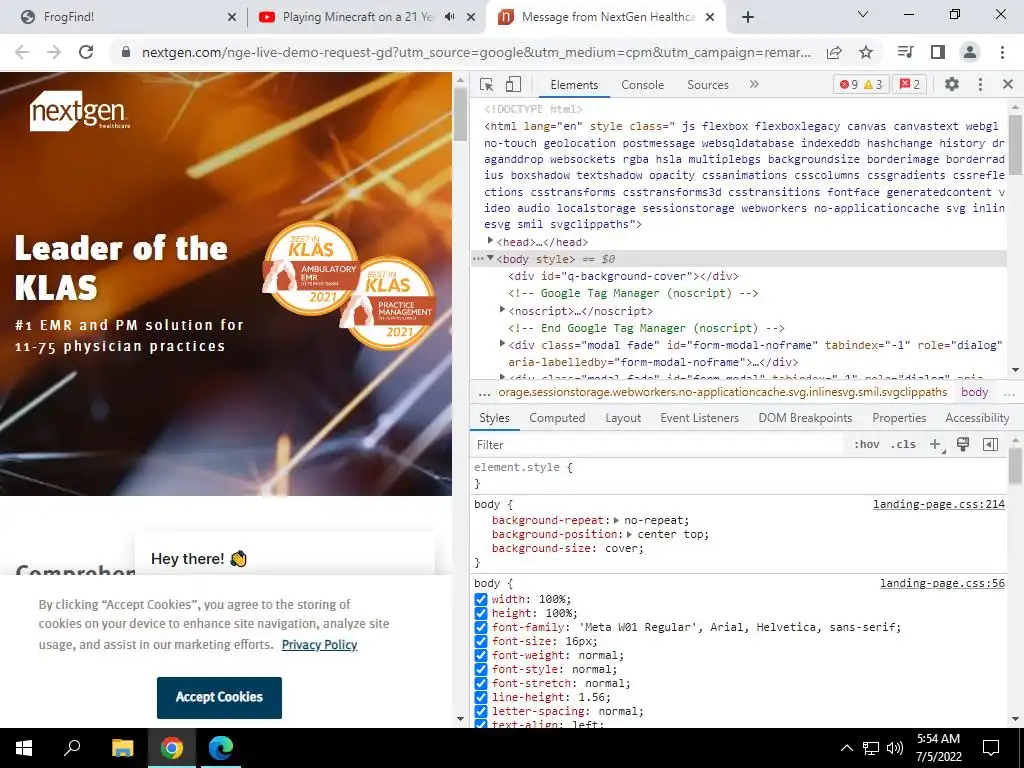The height and width of the screenshot is (768, 1024).
Task: Open the DOM Breakpoints tab
Action: coord(805,418)
